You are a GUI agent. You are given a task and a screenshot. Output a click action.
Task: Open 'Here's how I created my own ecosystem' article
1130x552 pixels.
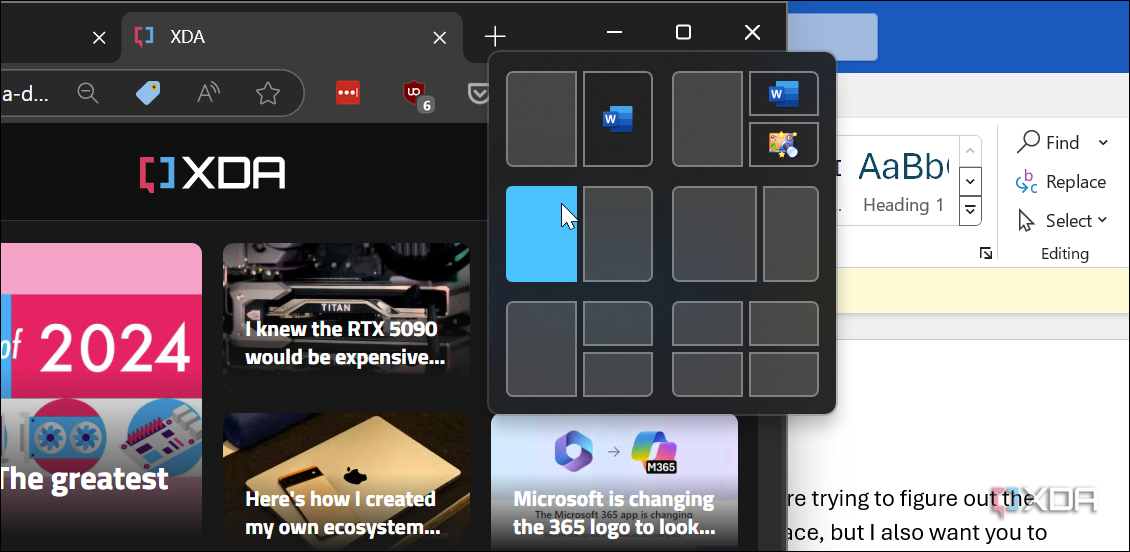[x=346, y=481]
